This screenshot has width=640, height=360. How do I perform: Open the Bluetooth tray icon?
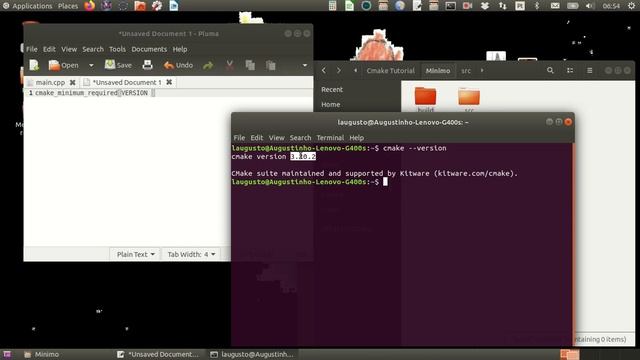click(x=537, y=5)
